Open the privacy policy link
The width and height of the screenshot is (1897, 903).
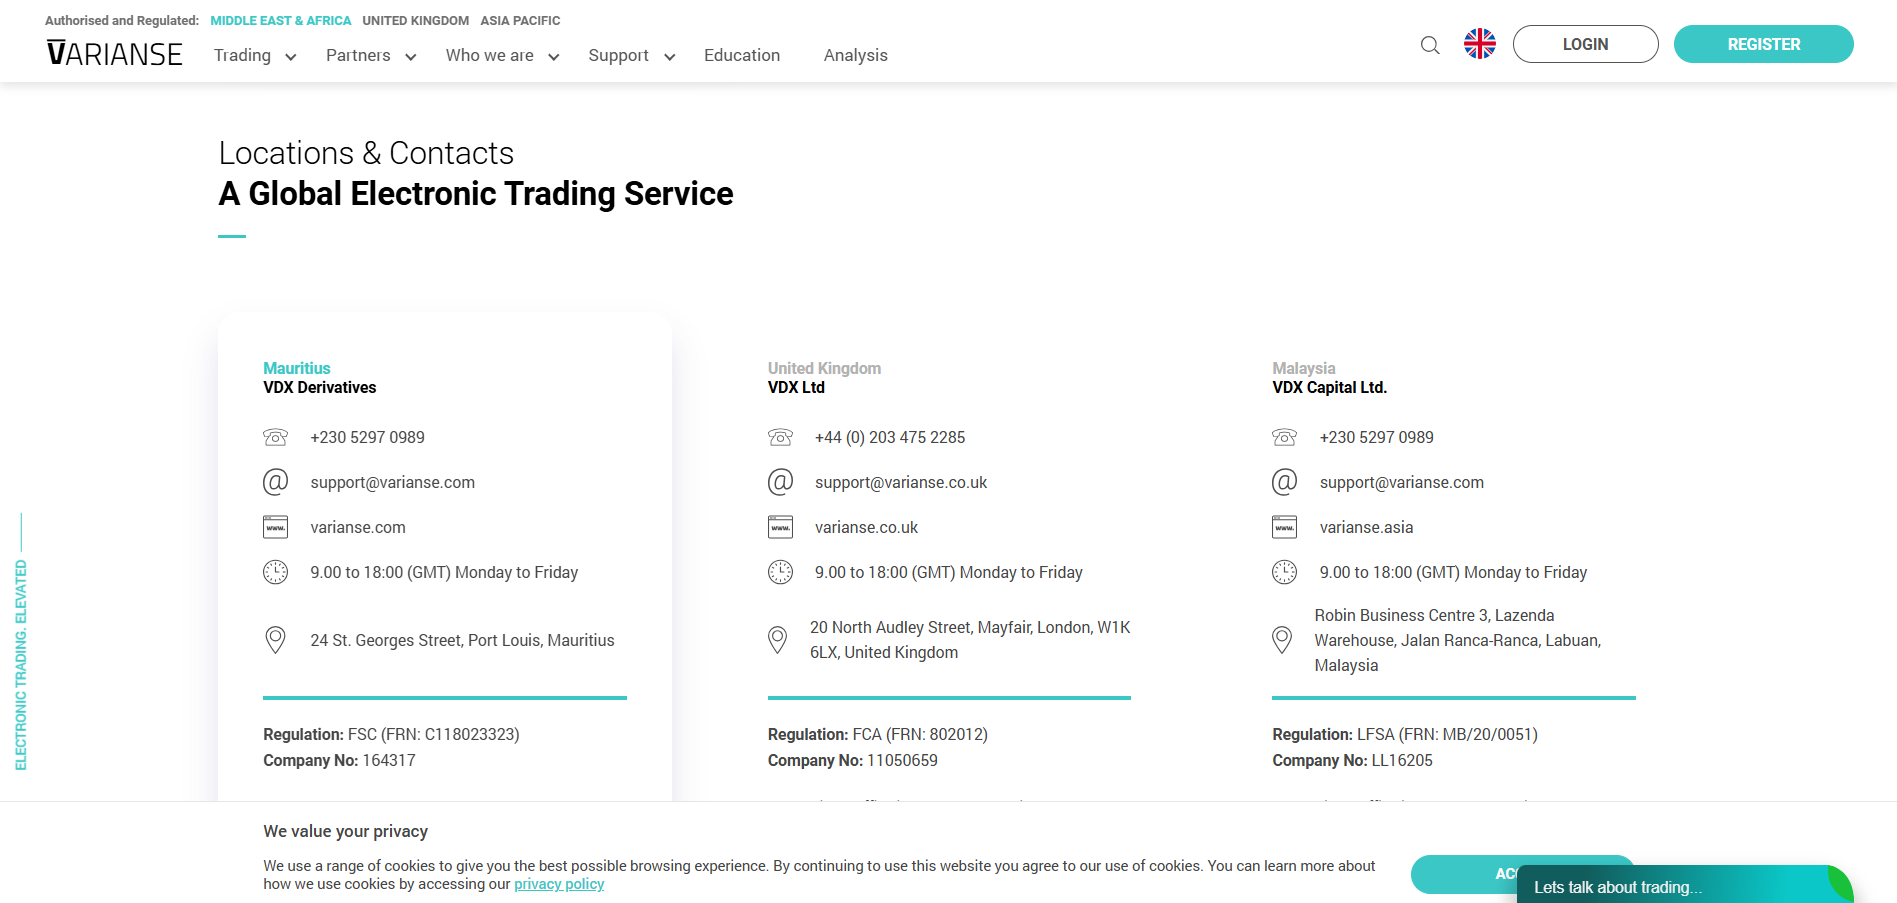pyautogui.click(x=559, y=884)
